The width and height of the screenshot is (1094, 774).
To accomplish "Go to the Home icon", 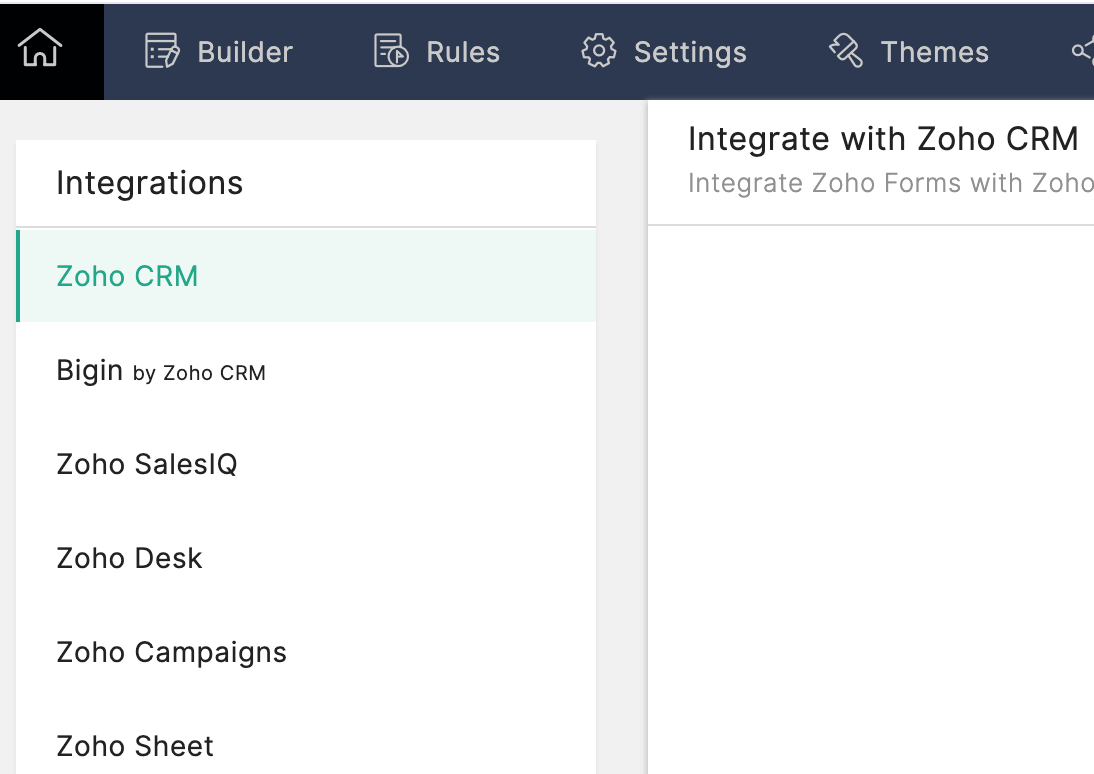I will click(40, 48).
